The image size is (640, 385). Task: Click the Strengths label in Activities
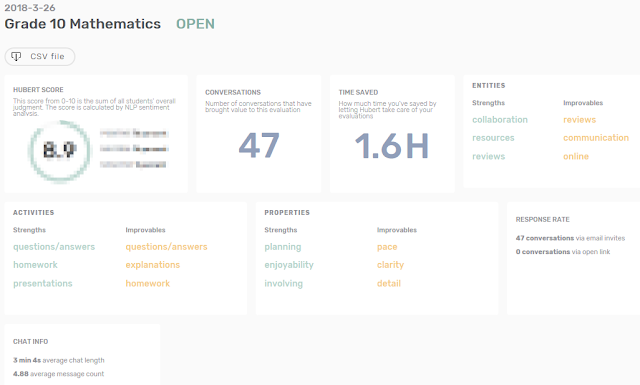point(29,230)
